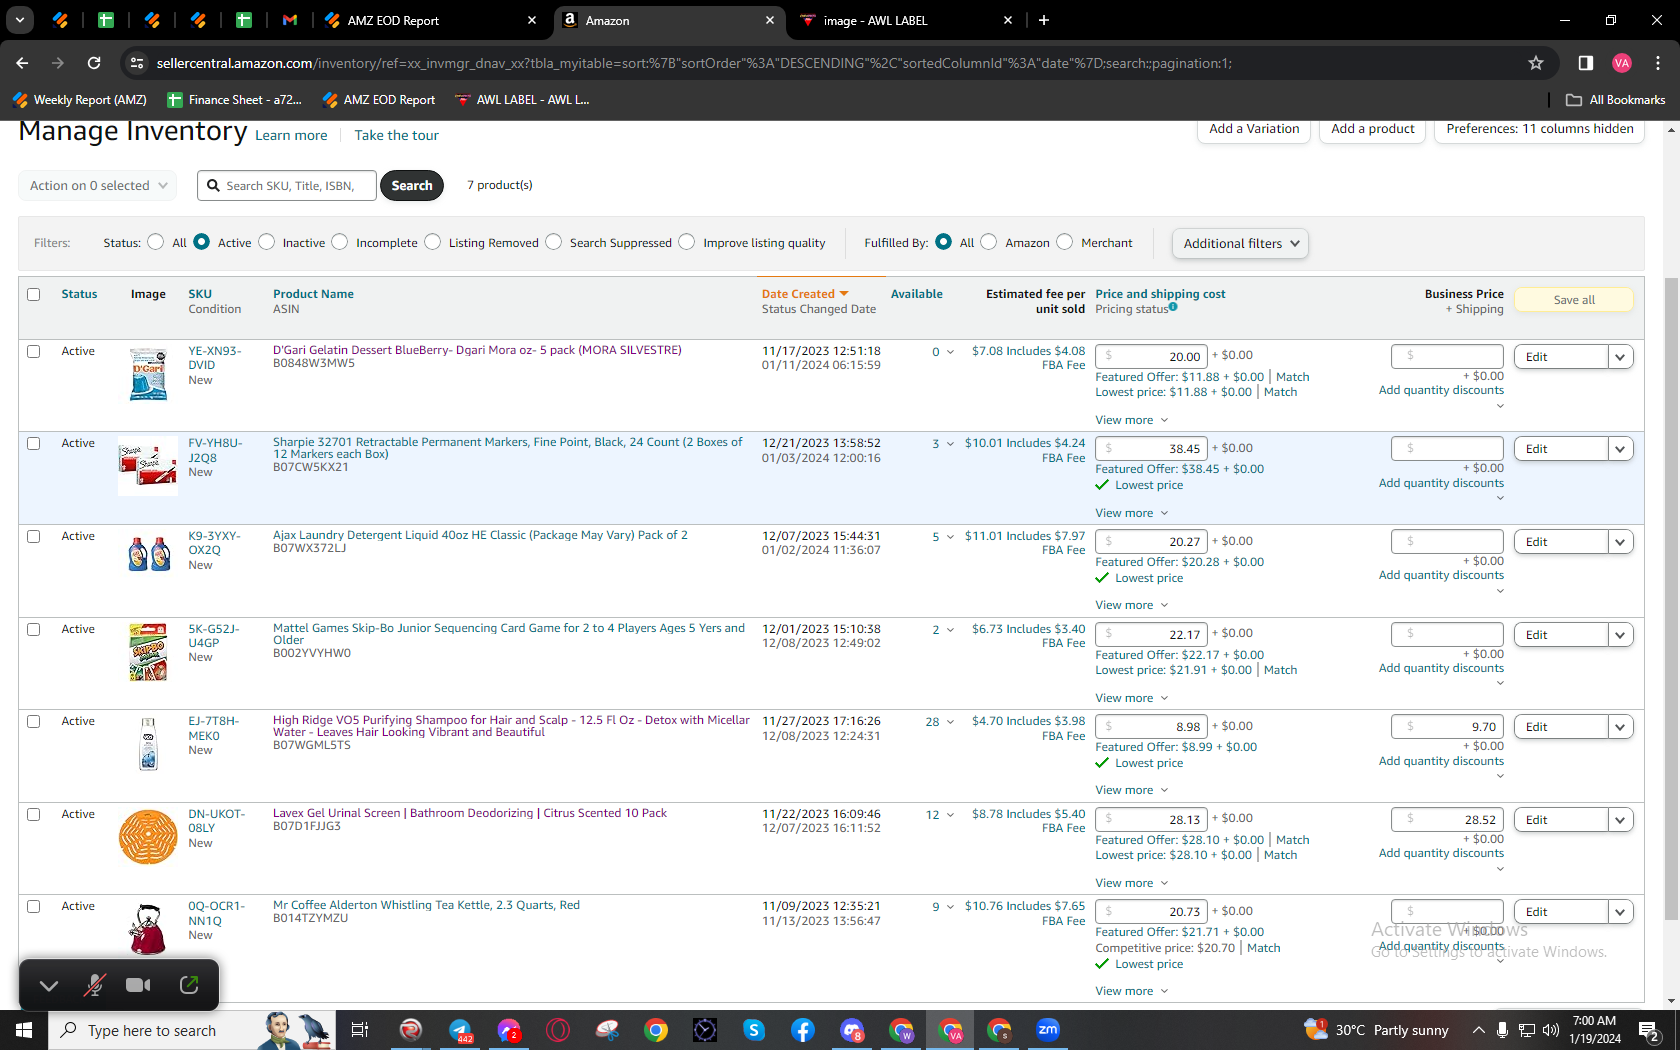Open Task View on the taskbar
This screenshot has height=1050, width=1680.
[360, 1030]
